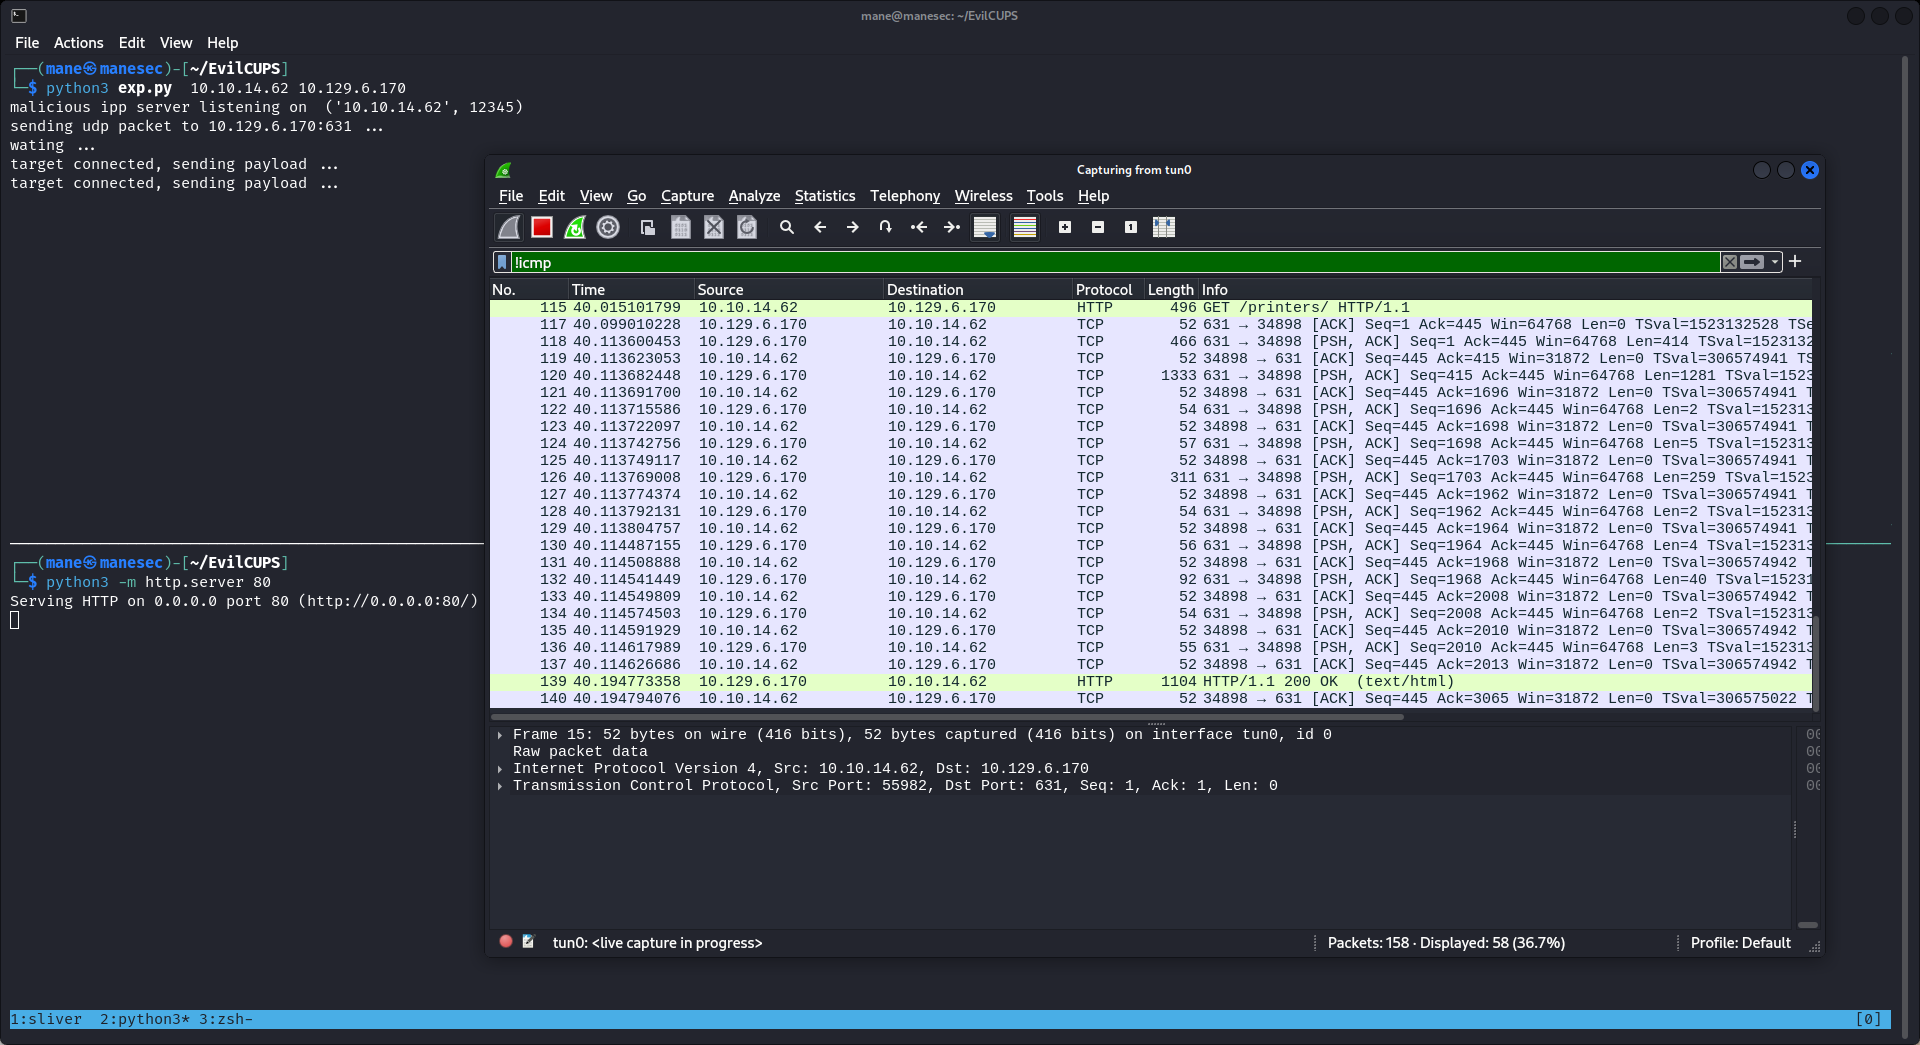Open Wireshark Edit menu

(552, 196)
